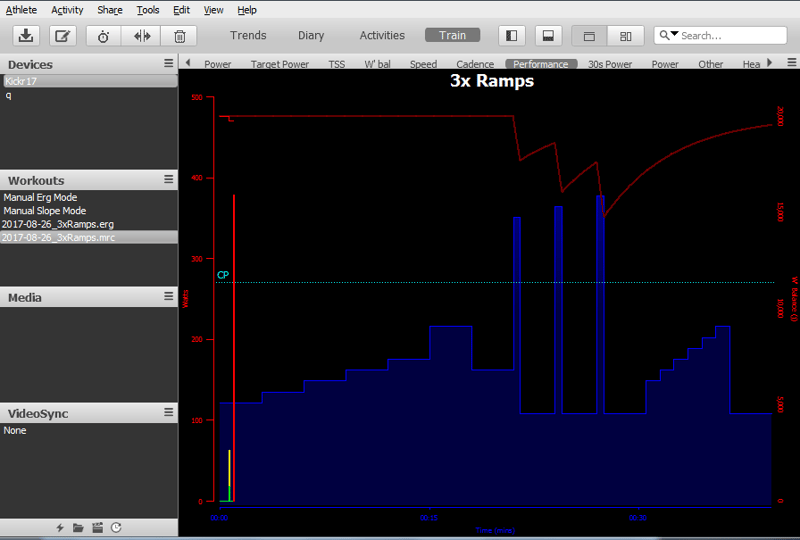800x540 pixels.
Task: Select the 30s Power tab
Action: 610,64
